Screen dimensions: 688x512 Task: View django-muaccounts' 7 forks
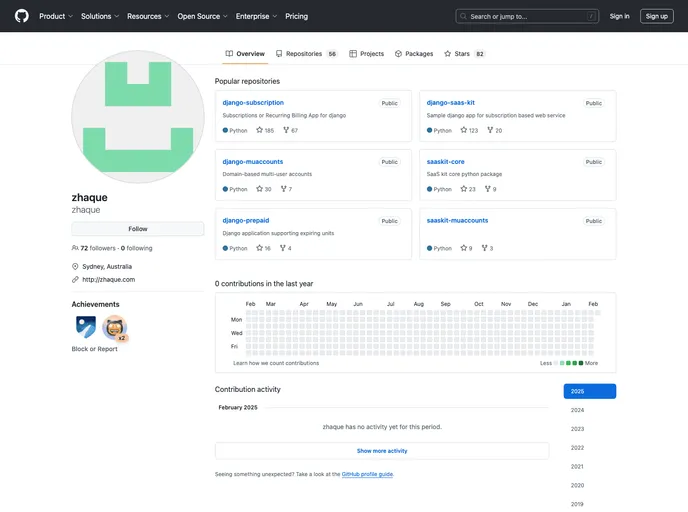[287, 189]
